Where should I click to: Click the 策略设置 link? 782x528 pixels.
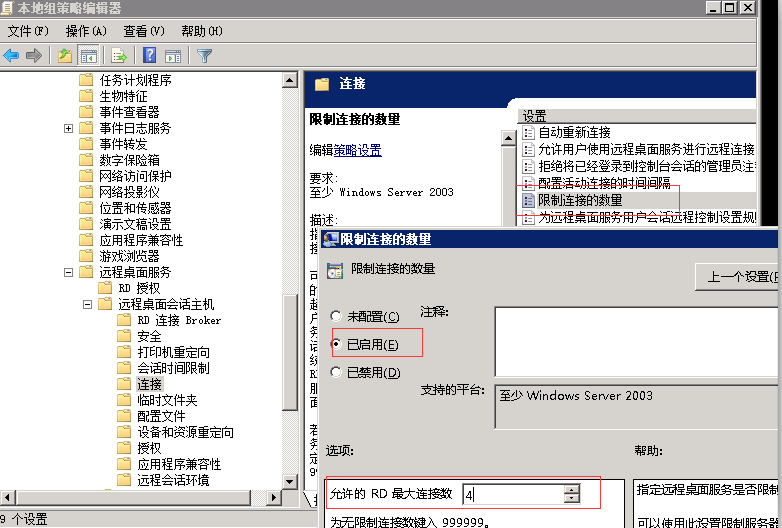358,150
